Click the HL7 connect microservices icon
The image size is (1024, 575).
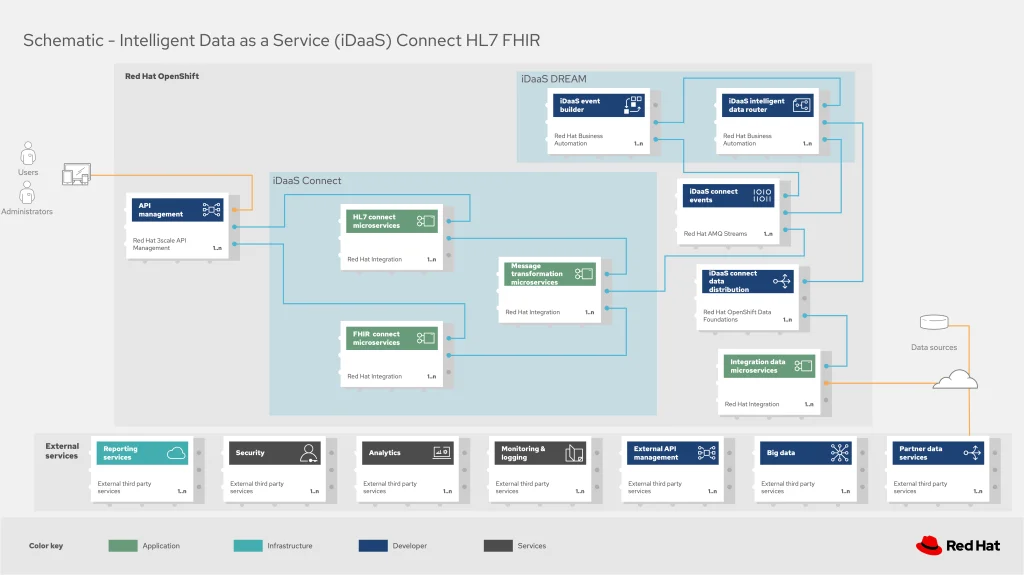(426, 221)
